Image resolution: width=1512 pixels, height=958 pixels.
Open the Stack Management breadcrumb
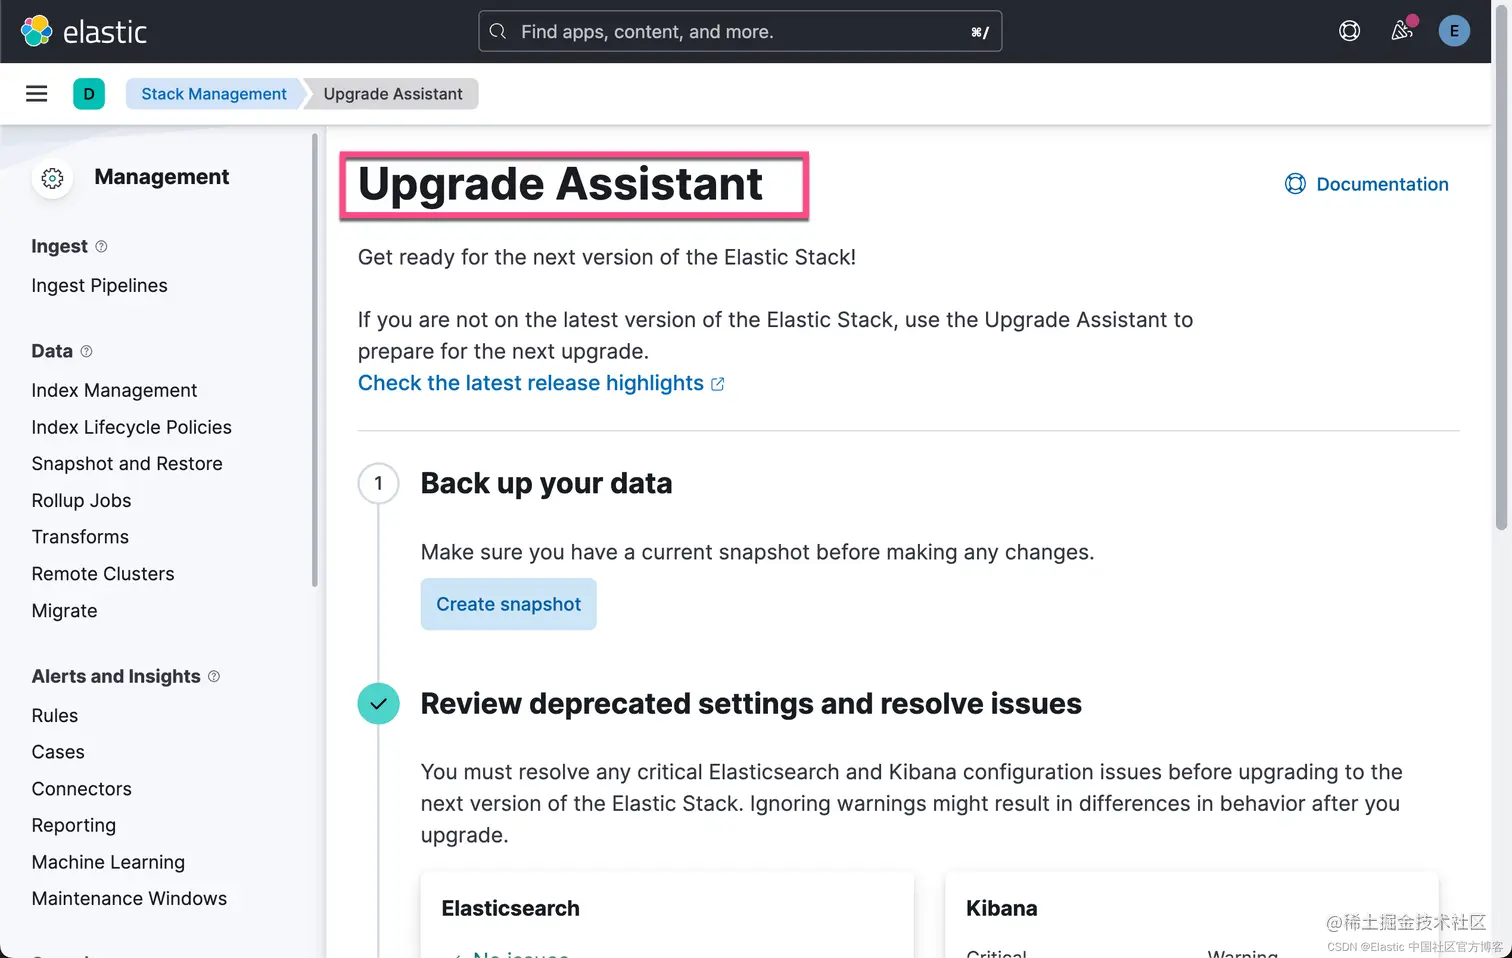point(213,93)
